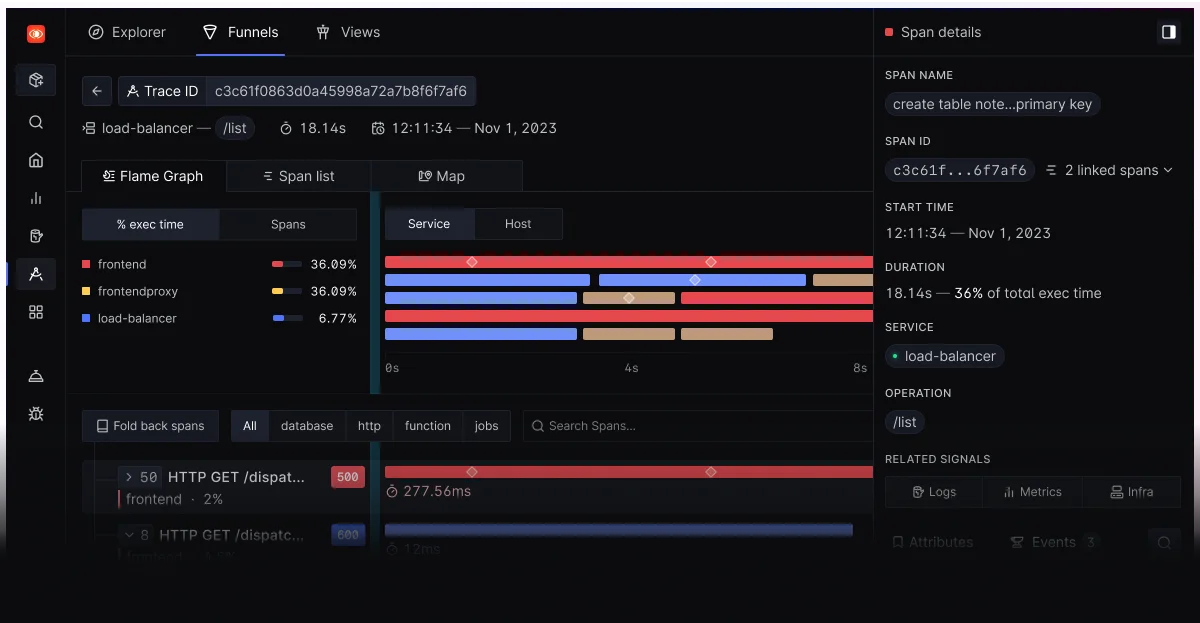Click the Fold back spans button
1200x623 pixels.
150,426
